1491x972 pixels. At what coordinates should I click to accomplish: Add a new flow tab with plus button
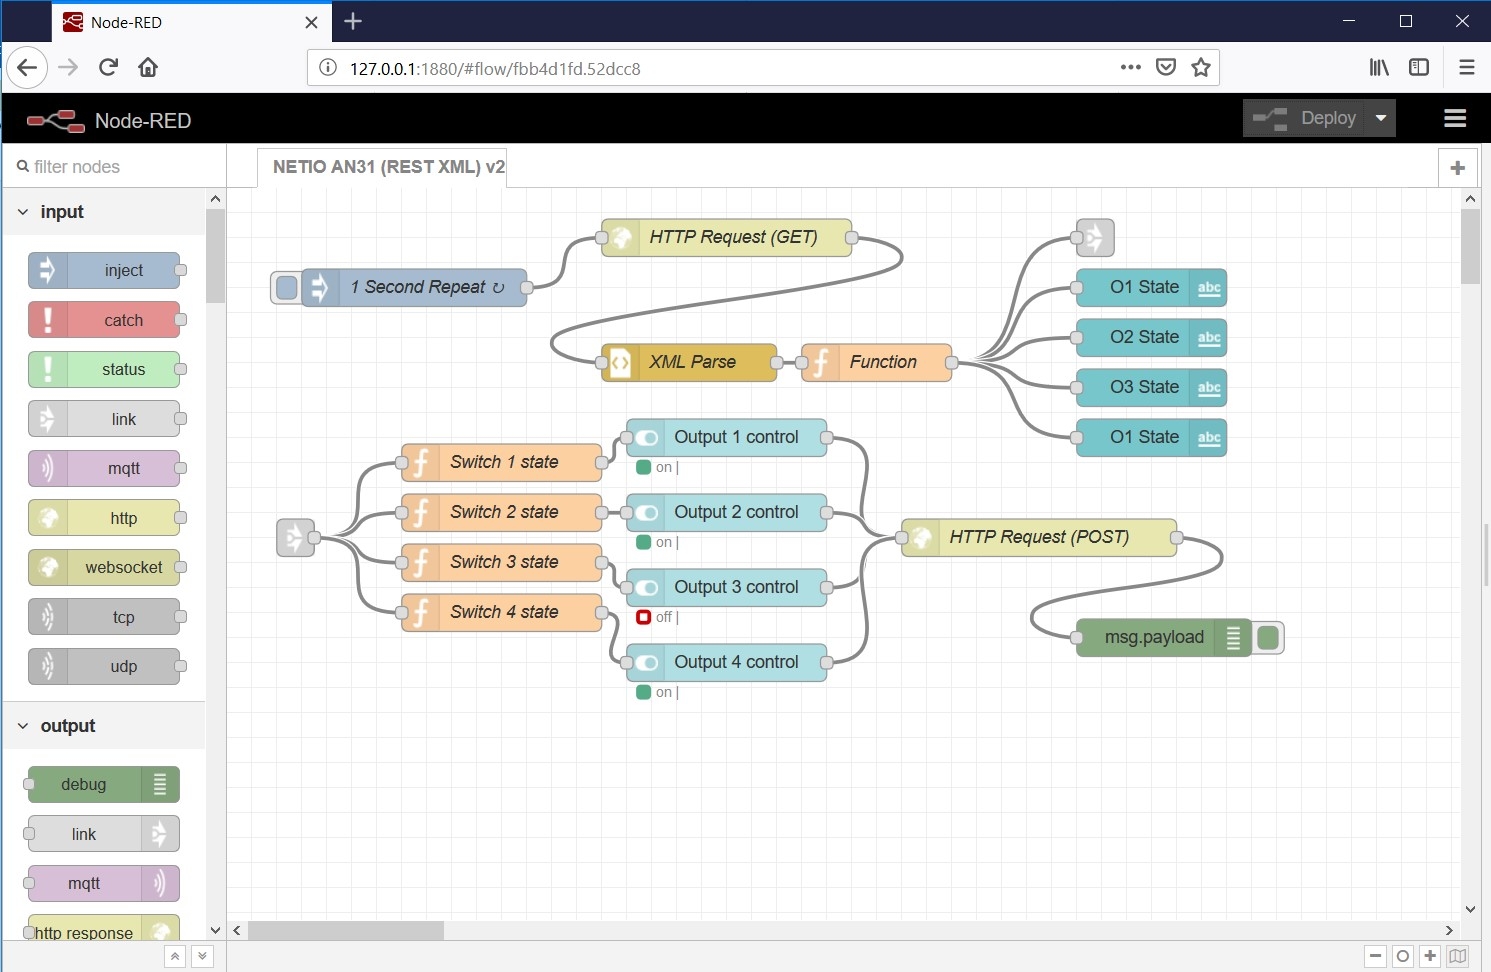pyautogui.click(x=1457, y=168)
